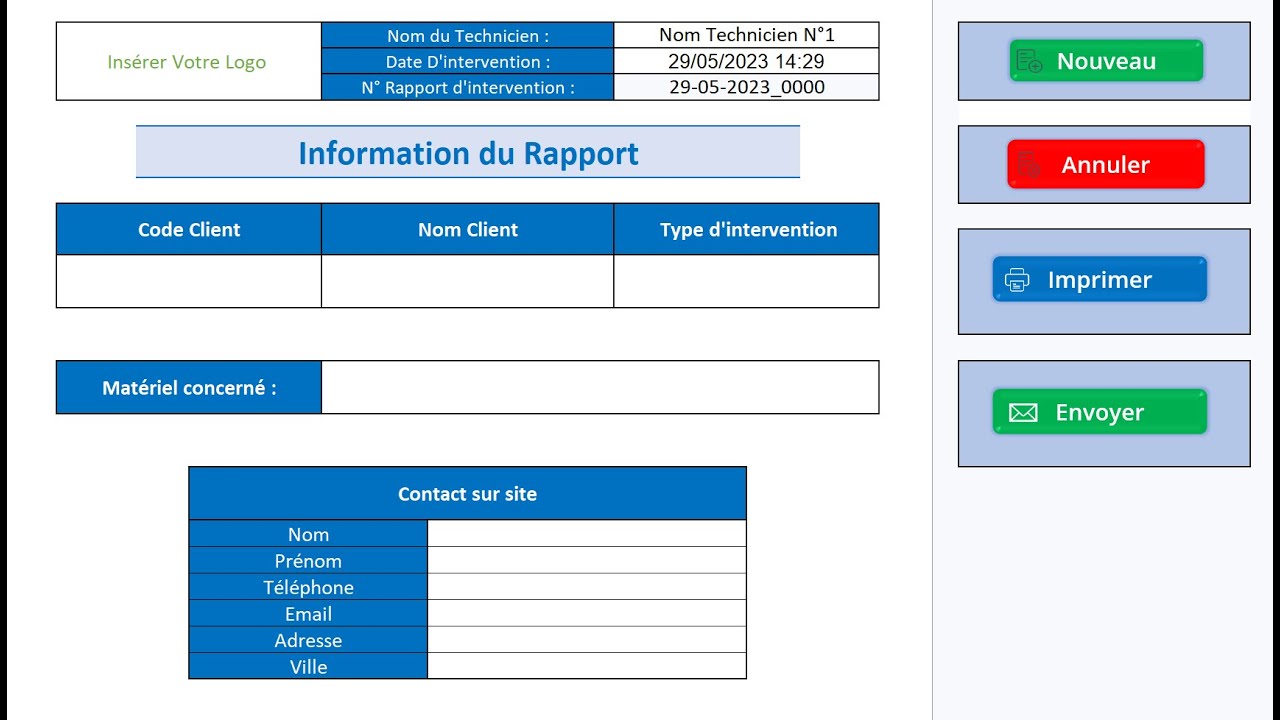
Task: Click the 'Nom du Technicien :' label
Action: click(x=468, y=35)
